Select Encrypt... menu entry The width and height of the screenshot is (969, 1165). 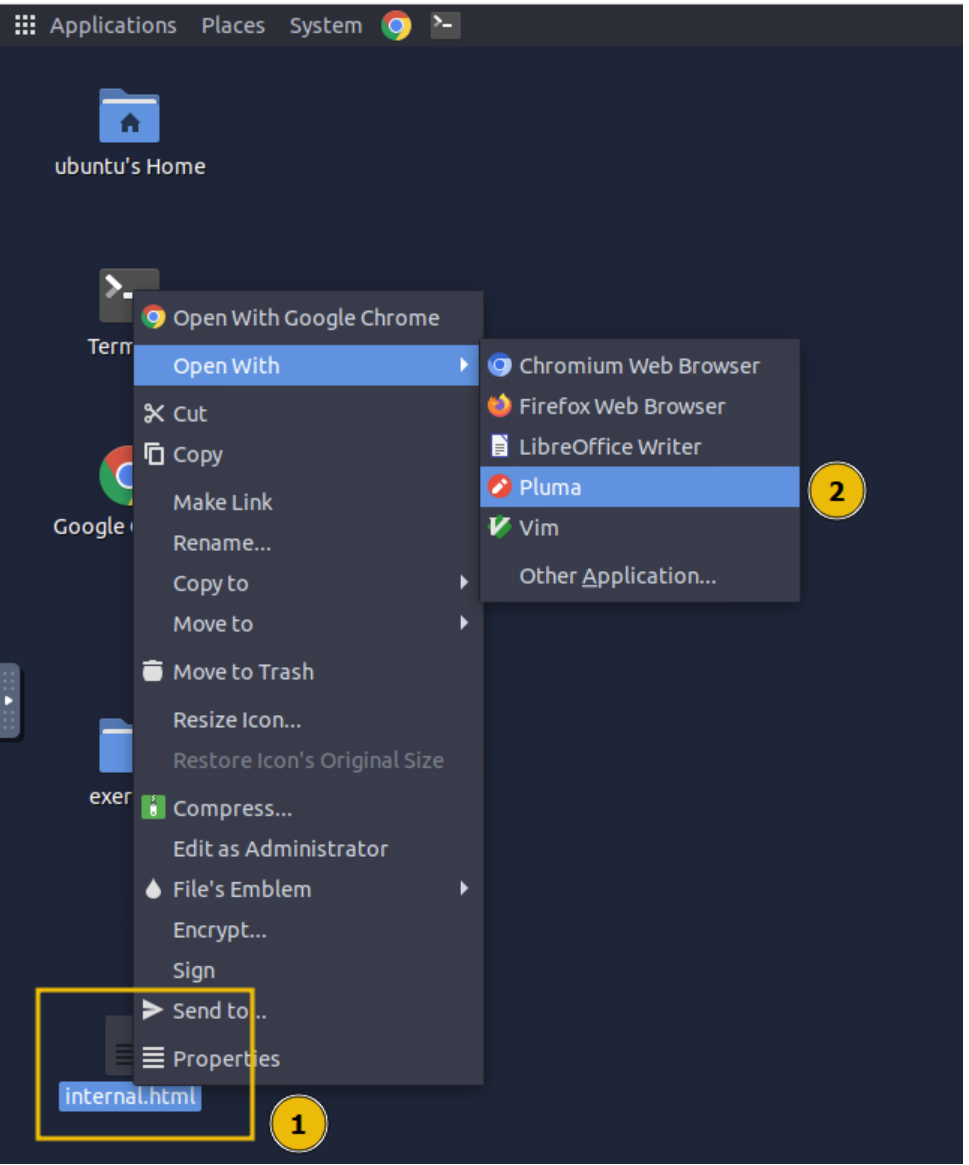(x=308, y=929)
